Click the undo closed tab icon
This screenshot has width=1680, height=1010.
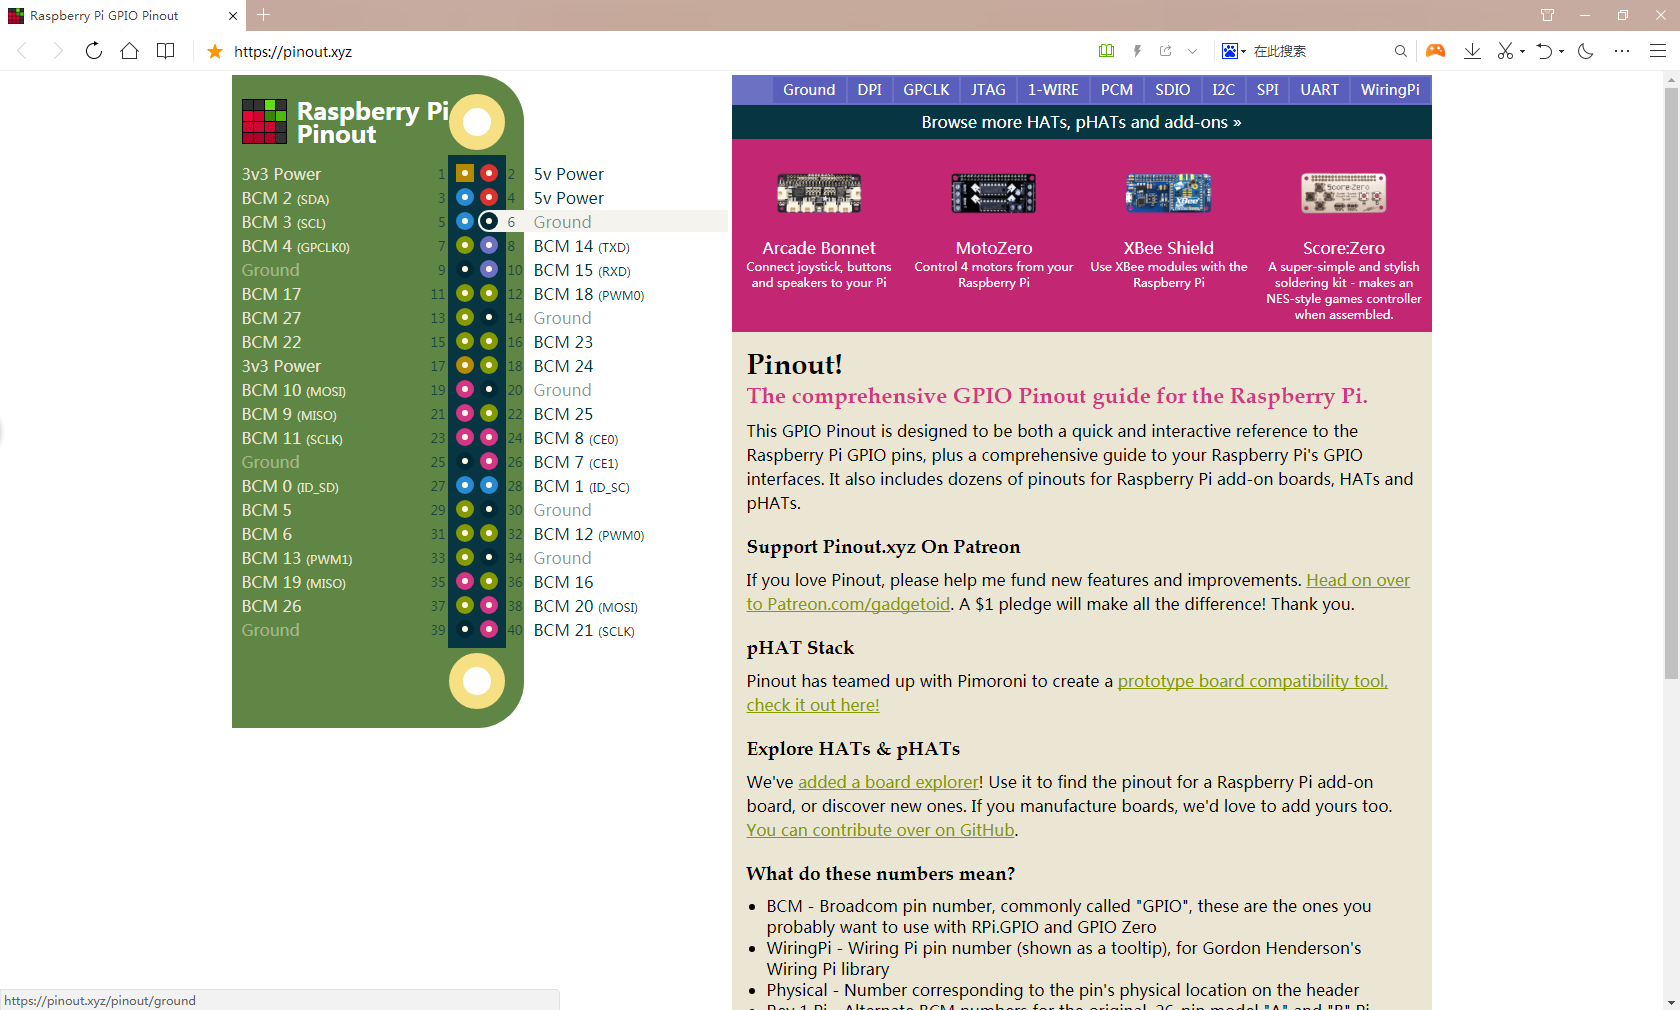(x=1545, y=51)
